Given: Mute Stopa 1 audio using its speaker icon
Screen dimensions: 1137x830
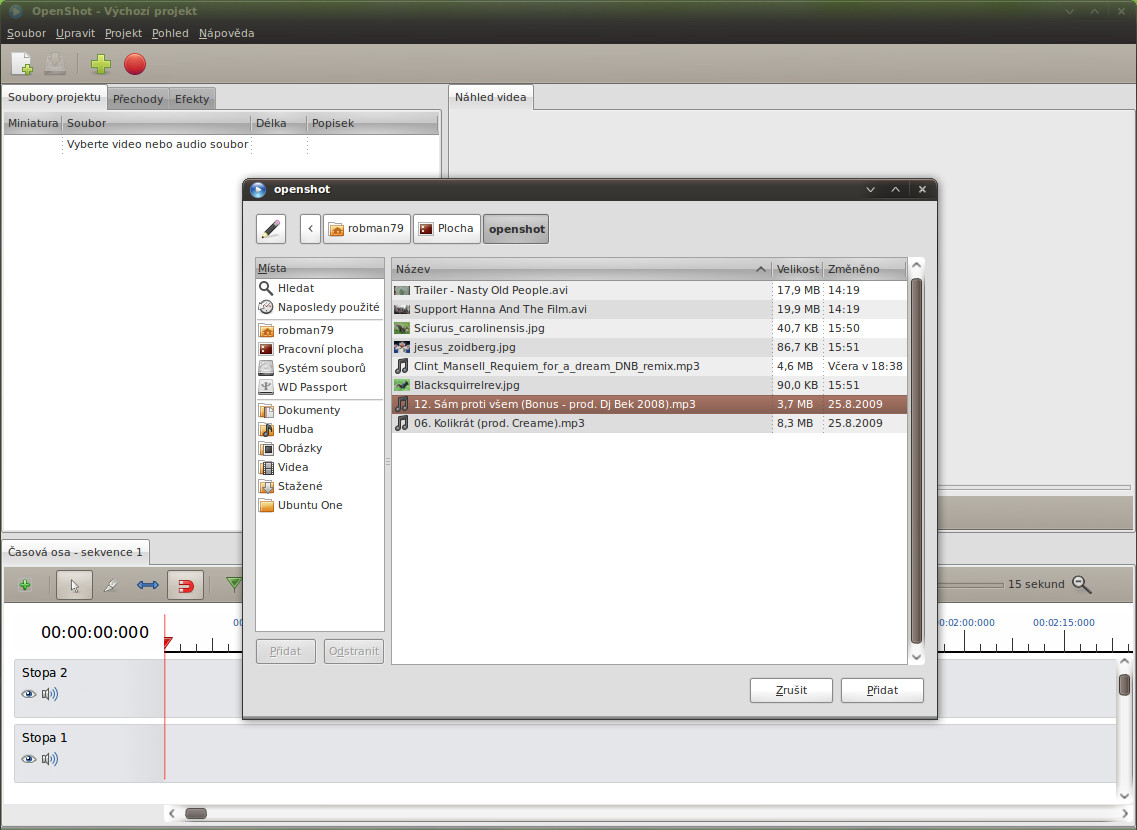Looking at the screenshot, I should pyautogui.click(x=50, y=759).
